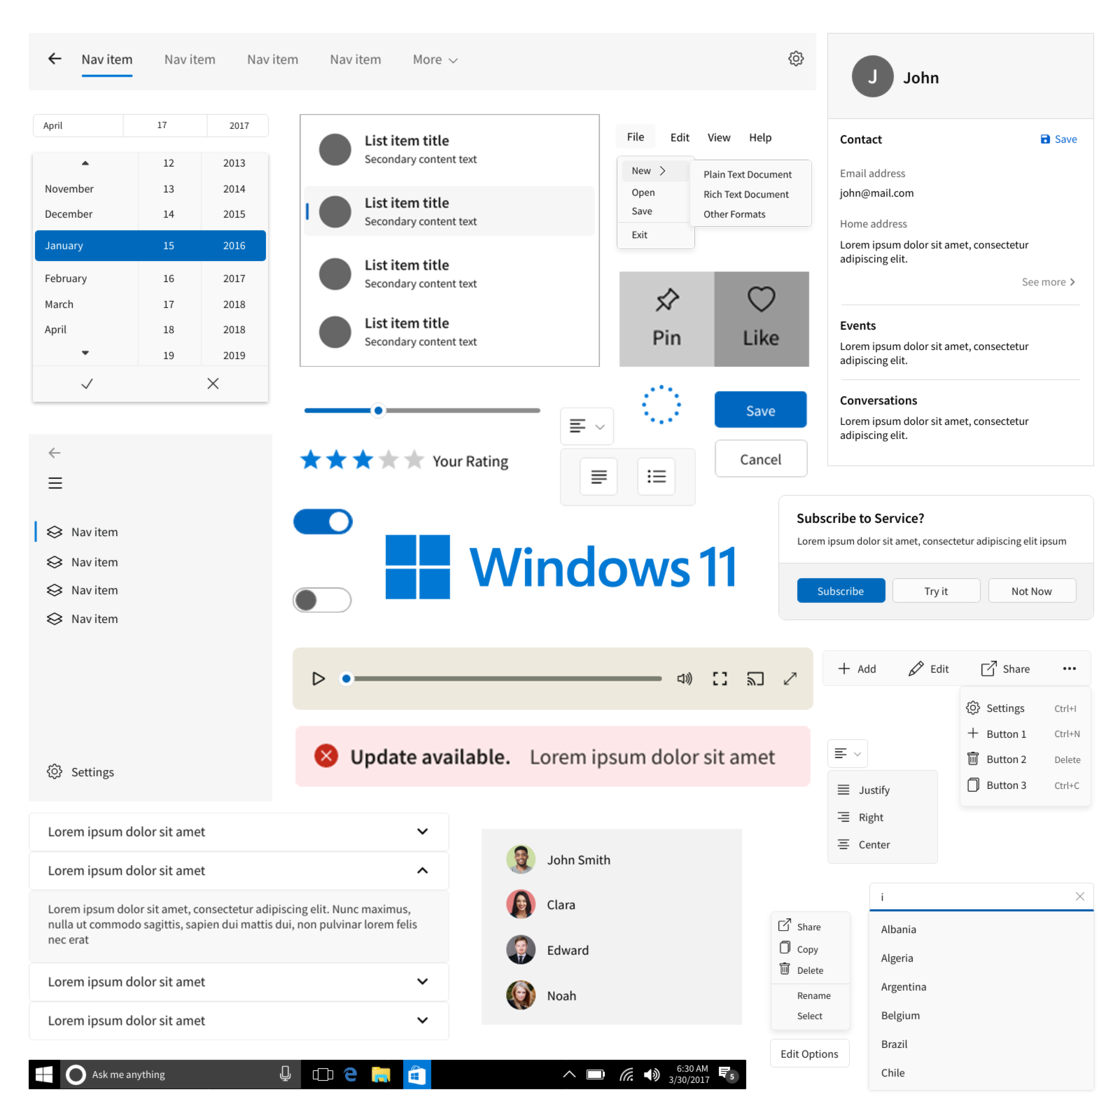Screen dimensions: 1120x1120
Task: Clear the country search box with X
Action: 1080,896
